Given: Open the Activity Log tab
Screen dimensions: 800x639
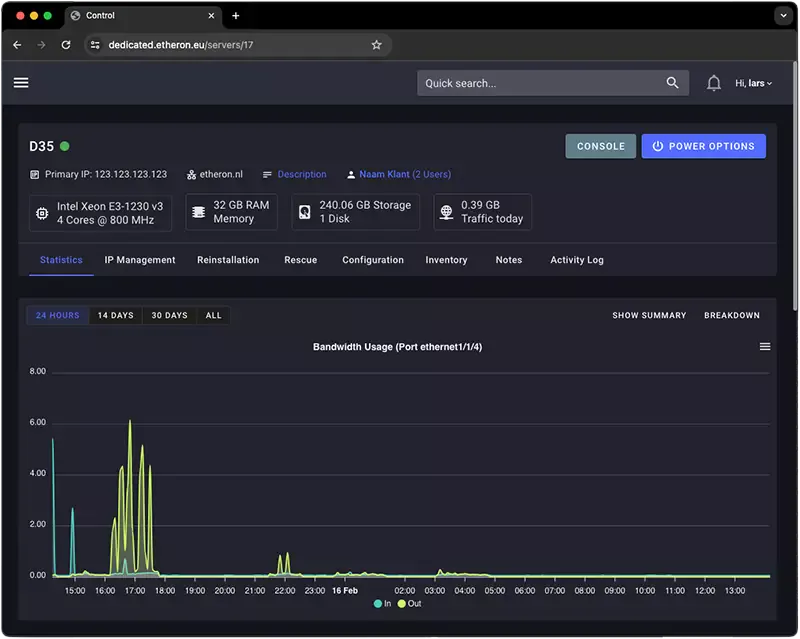Looking at the screenshot, I should [576, 259].
